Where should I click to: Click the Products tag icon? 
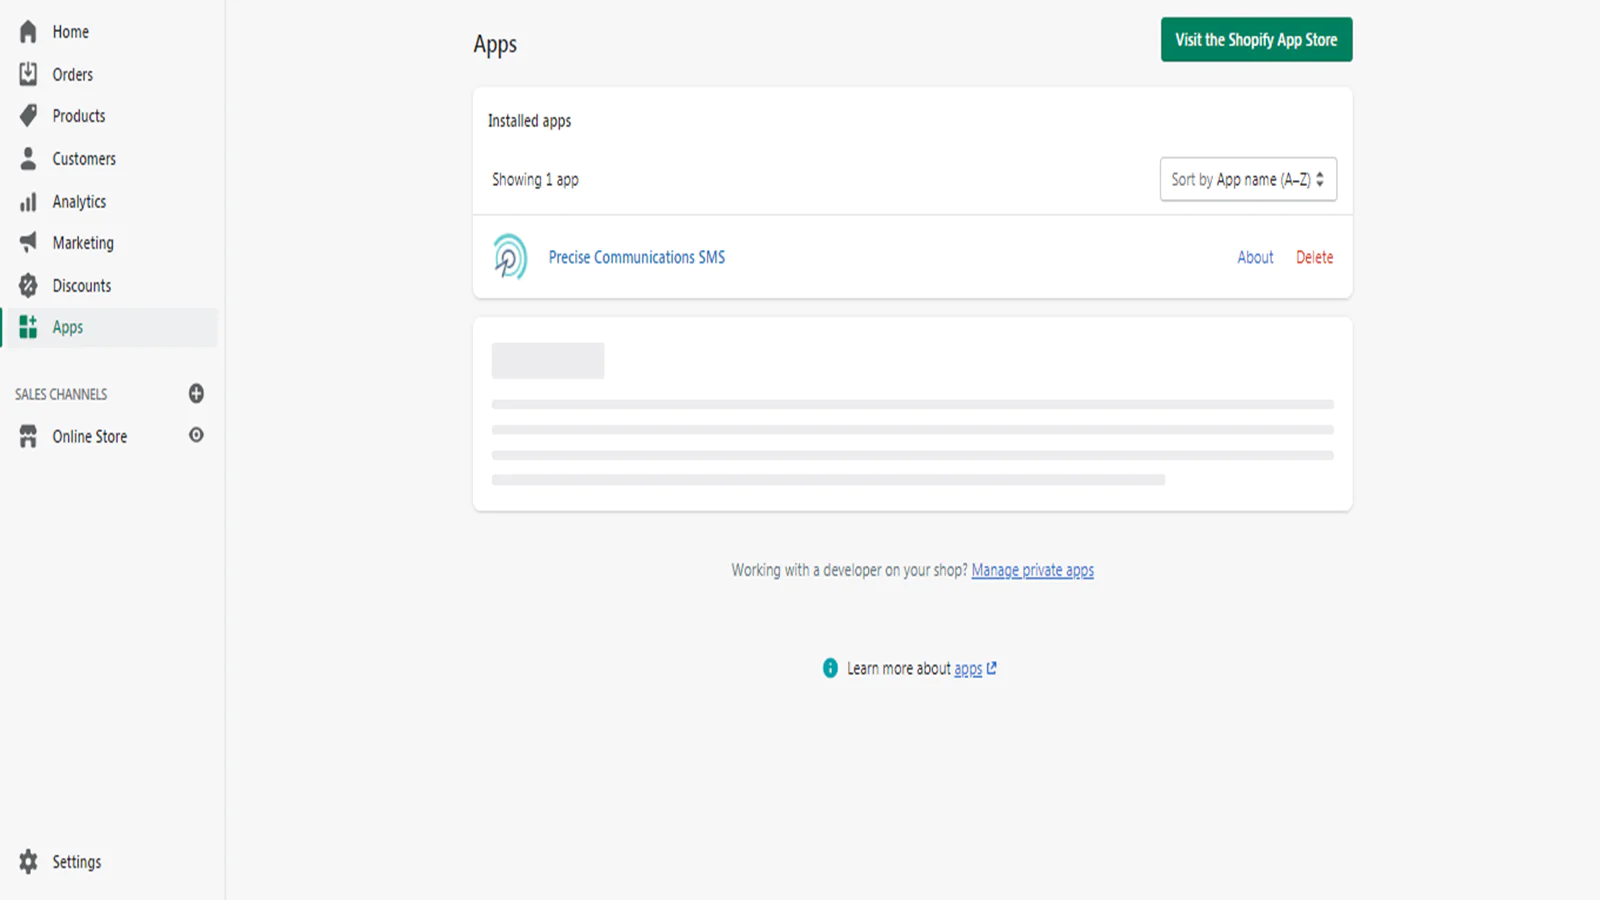click(x=28, y=116)
